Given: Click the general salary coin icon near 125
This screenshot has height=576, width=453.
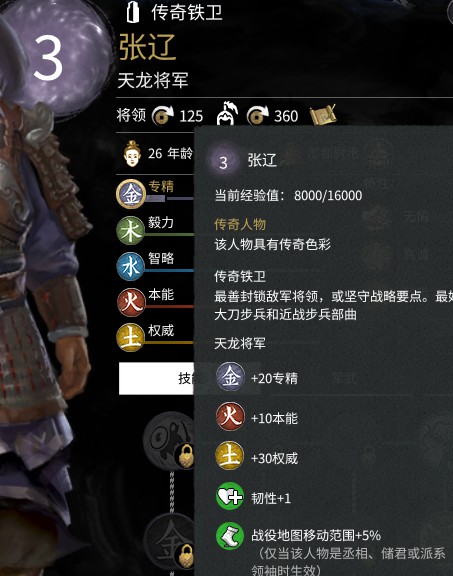Looking at the screenshot, I should (163, 116).
